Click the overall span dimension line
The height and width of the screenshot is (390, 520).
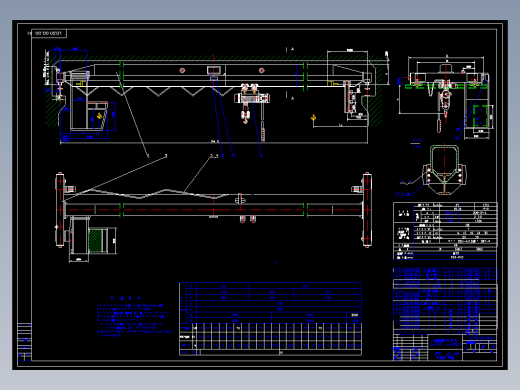[x=214, y=143]
